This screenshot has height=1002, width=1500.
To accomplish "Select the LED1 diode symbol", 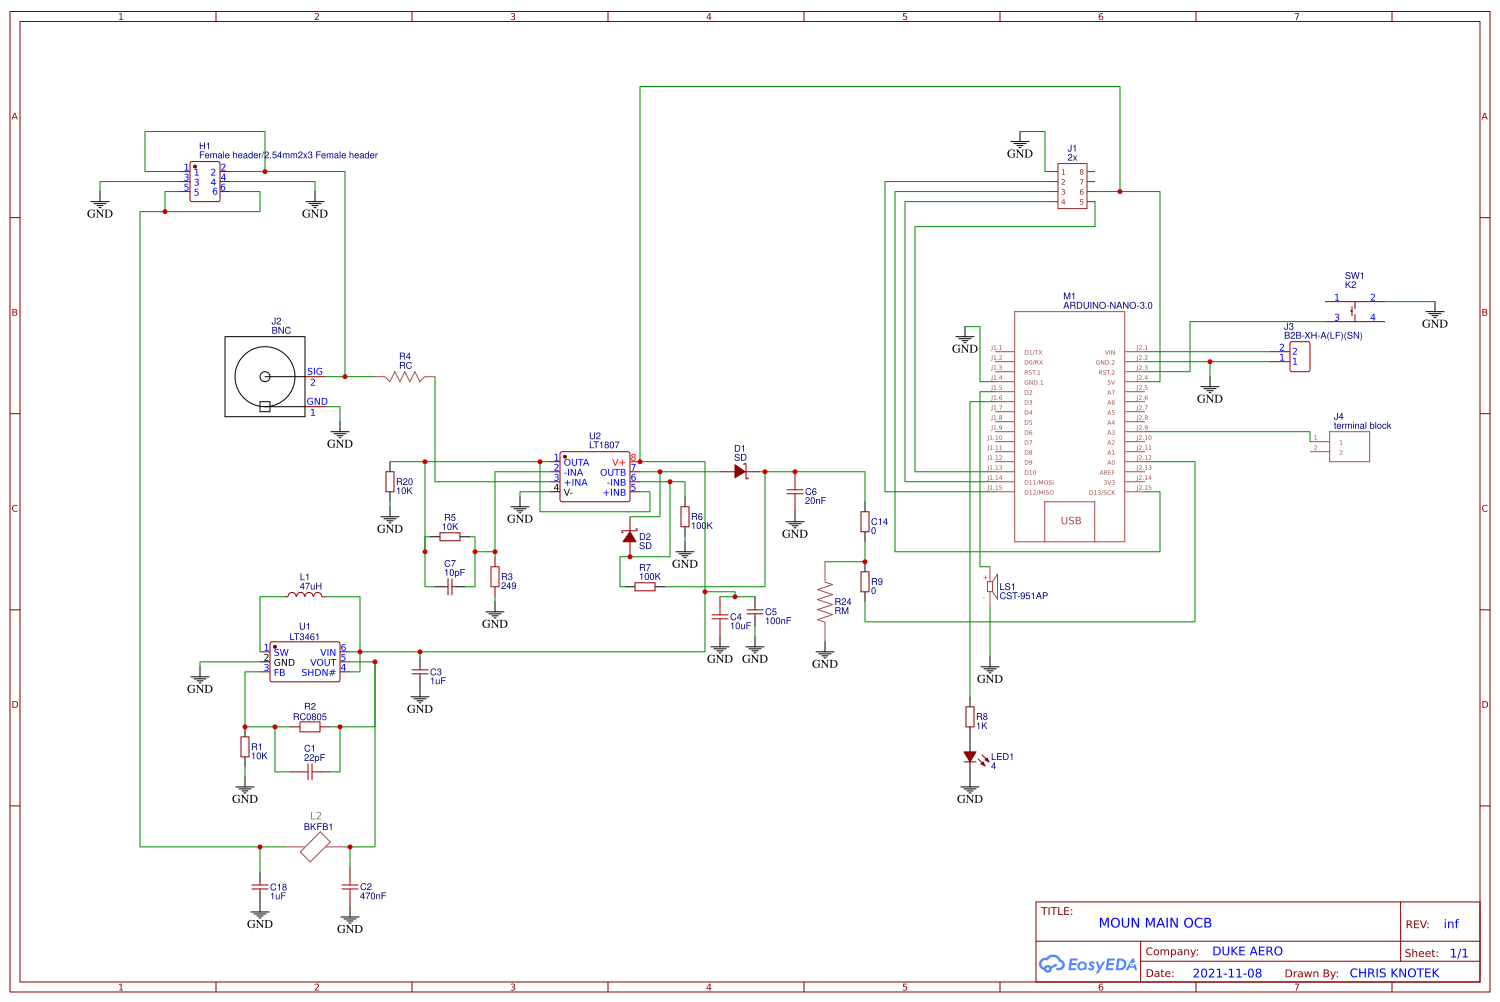I will point(971,755).
